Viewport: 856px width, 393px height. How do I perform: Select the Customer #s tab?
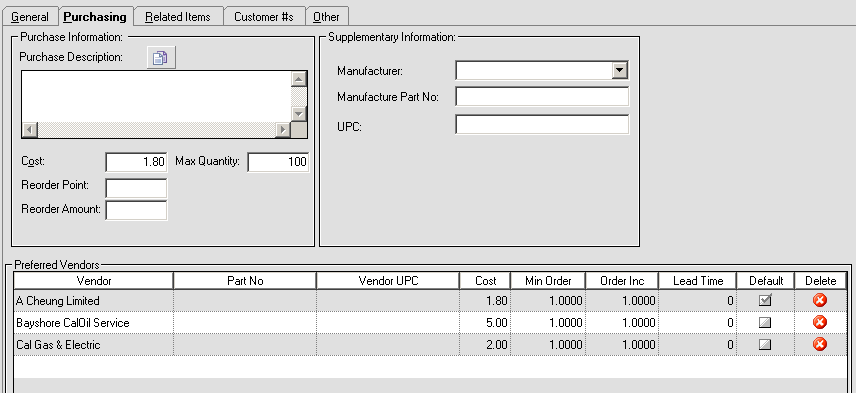tap(264, 17)
